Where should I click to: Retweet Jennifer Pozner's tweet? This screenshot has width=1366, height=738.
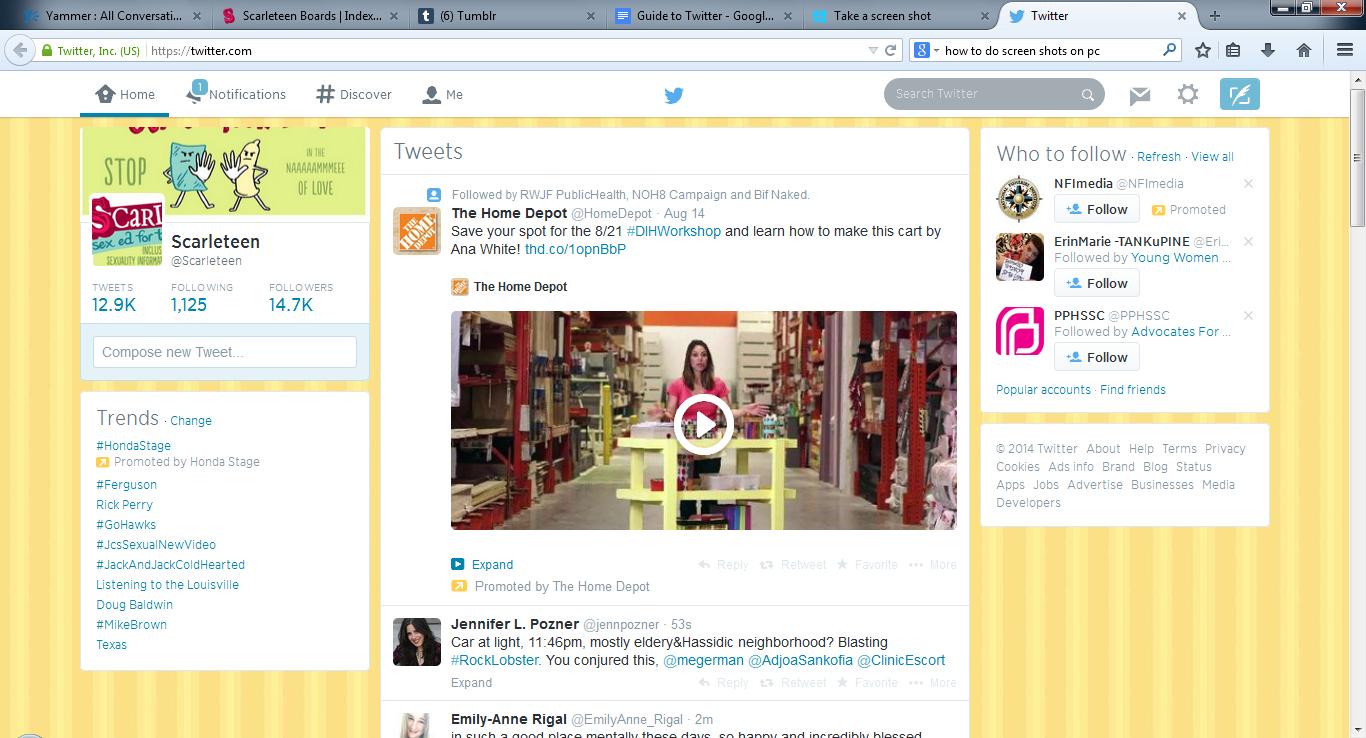point(793,683)
